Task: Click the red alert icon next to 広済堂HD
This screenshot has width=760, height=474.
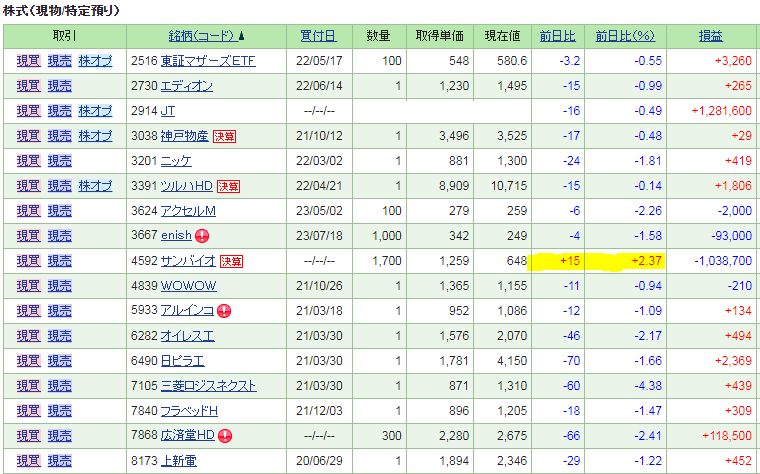Action: (x=225, y=436)
